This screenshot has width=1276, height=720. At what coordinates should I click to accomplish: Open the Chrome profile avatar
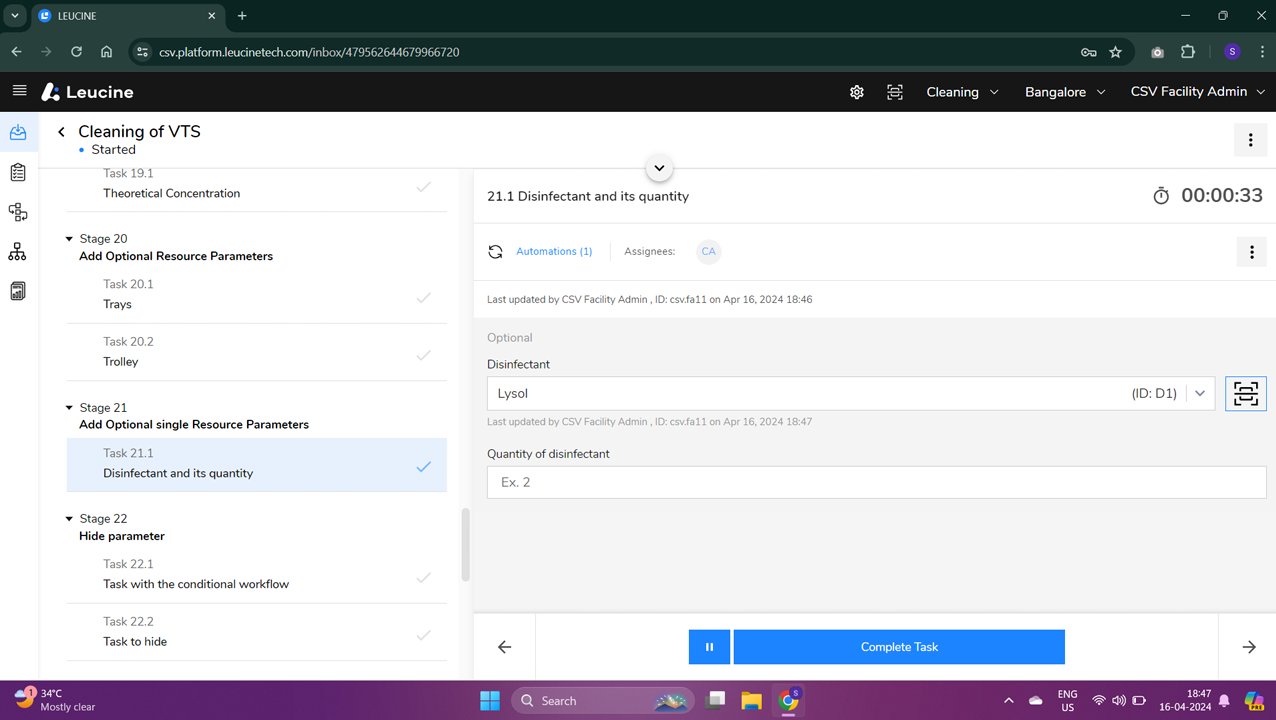(x=1232, y=52)
